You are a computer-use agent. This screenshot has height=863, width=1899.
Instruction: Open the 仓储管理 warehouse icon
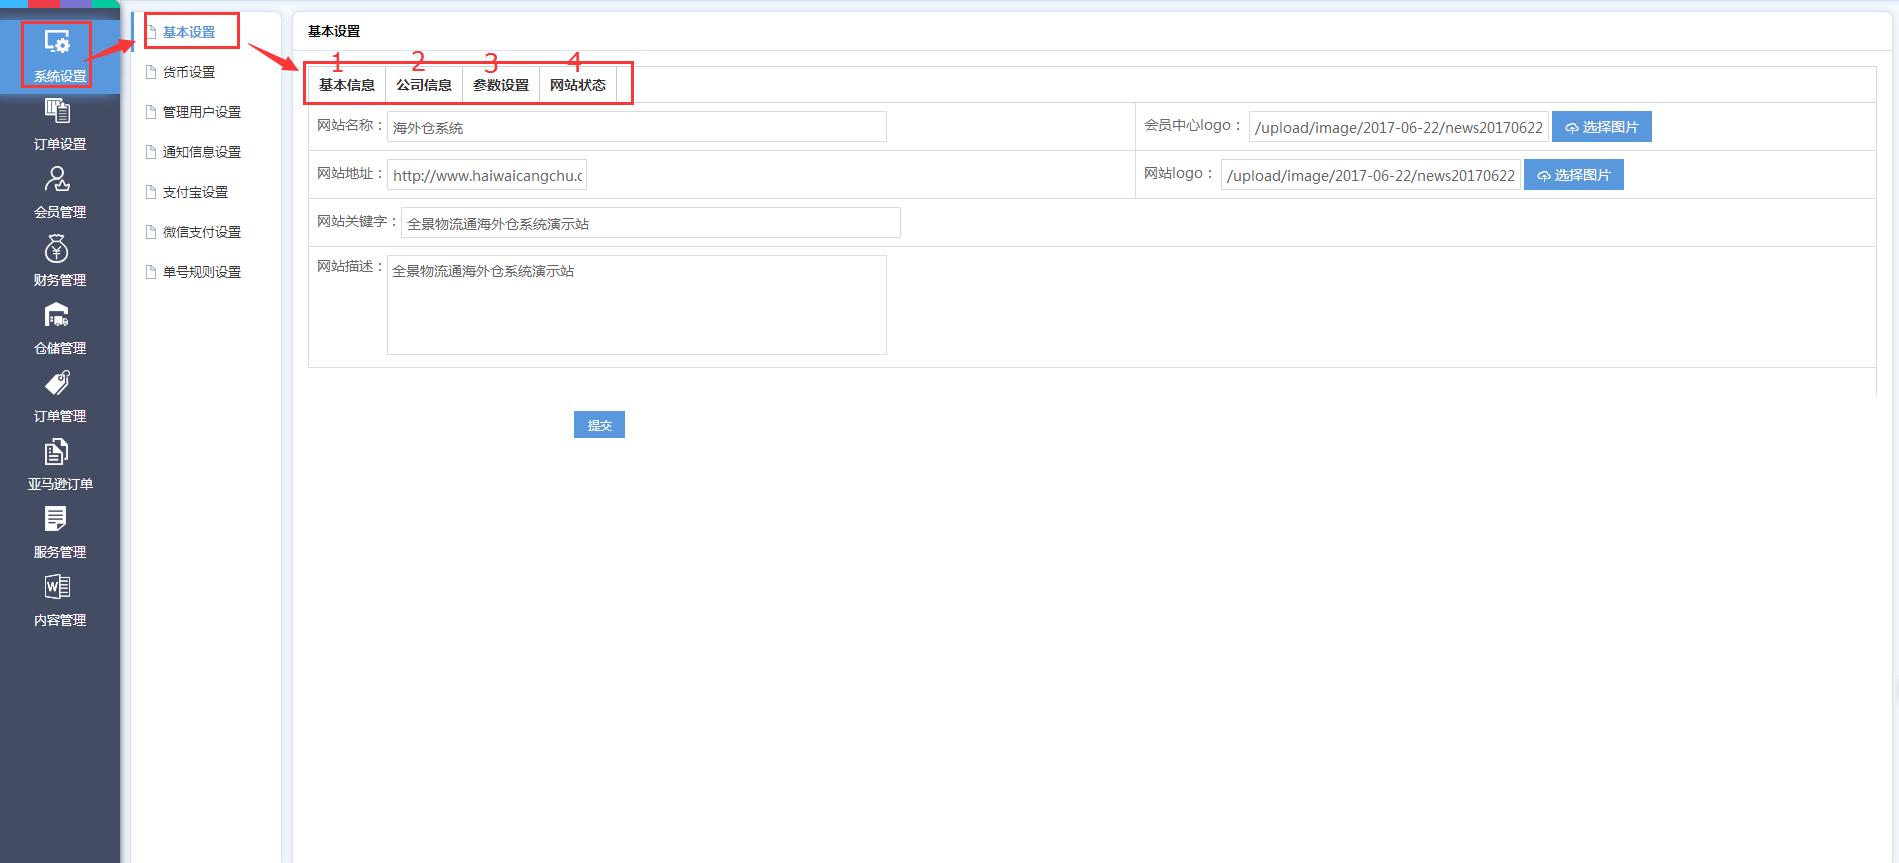point(57,316)
